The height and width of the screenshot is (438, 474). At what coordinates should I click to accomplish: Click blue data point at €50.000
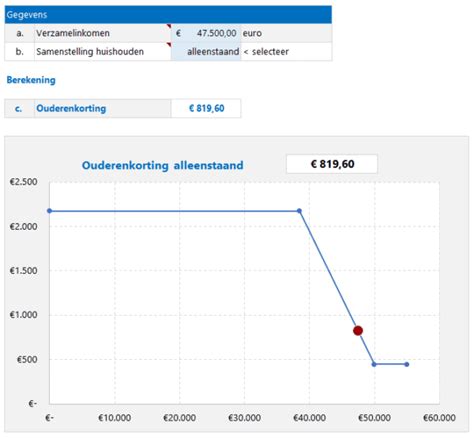(x=374, y=364)
